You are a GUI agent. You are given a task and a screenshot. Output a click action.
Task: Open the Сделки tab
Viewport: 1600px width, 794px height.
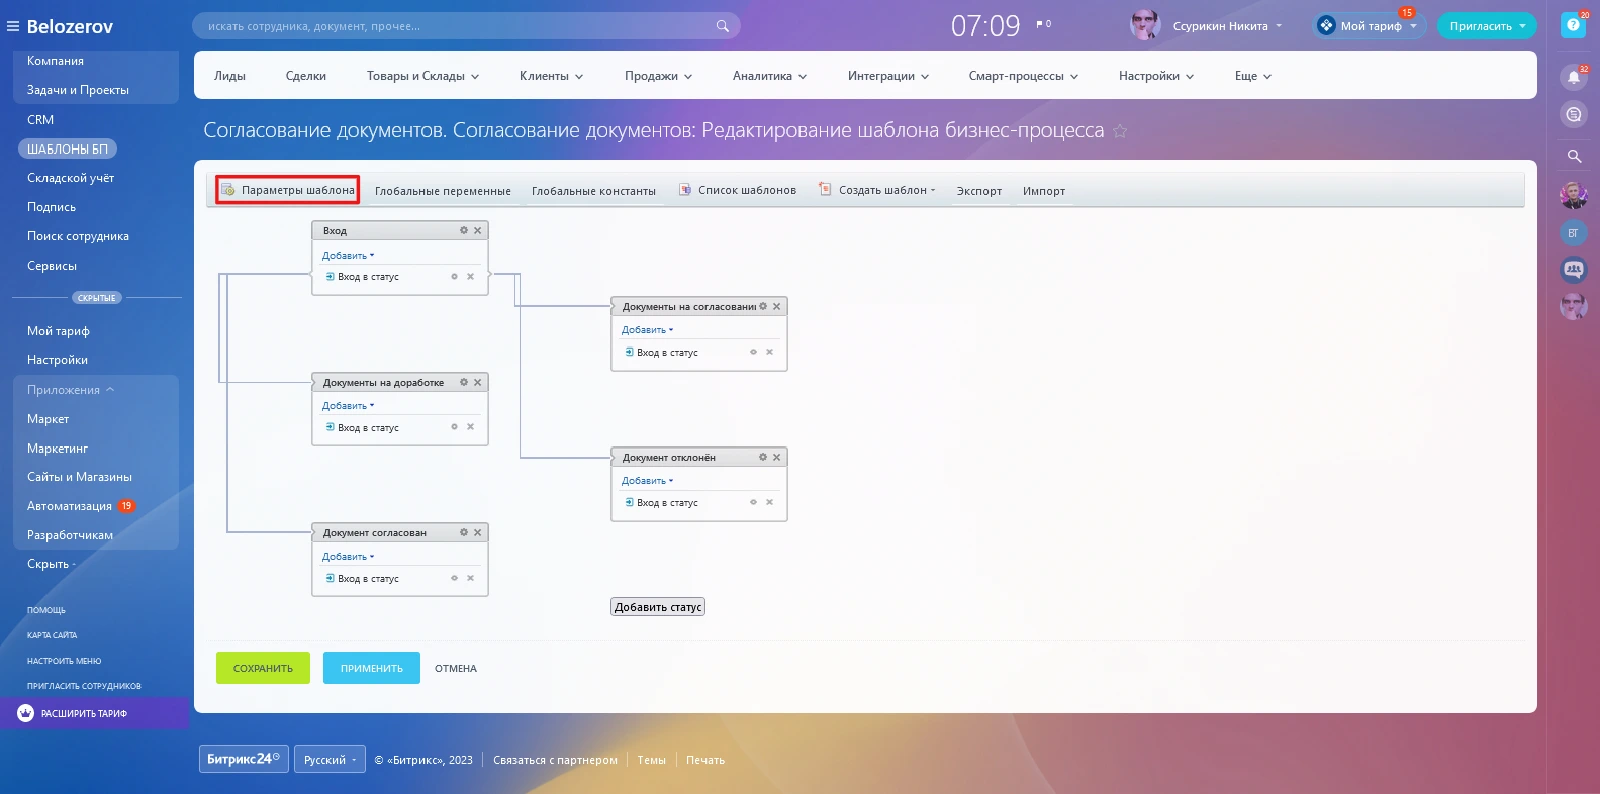(x=305, y=76)
